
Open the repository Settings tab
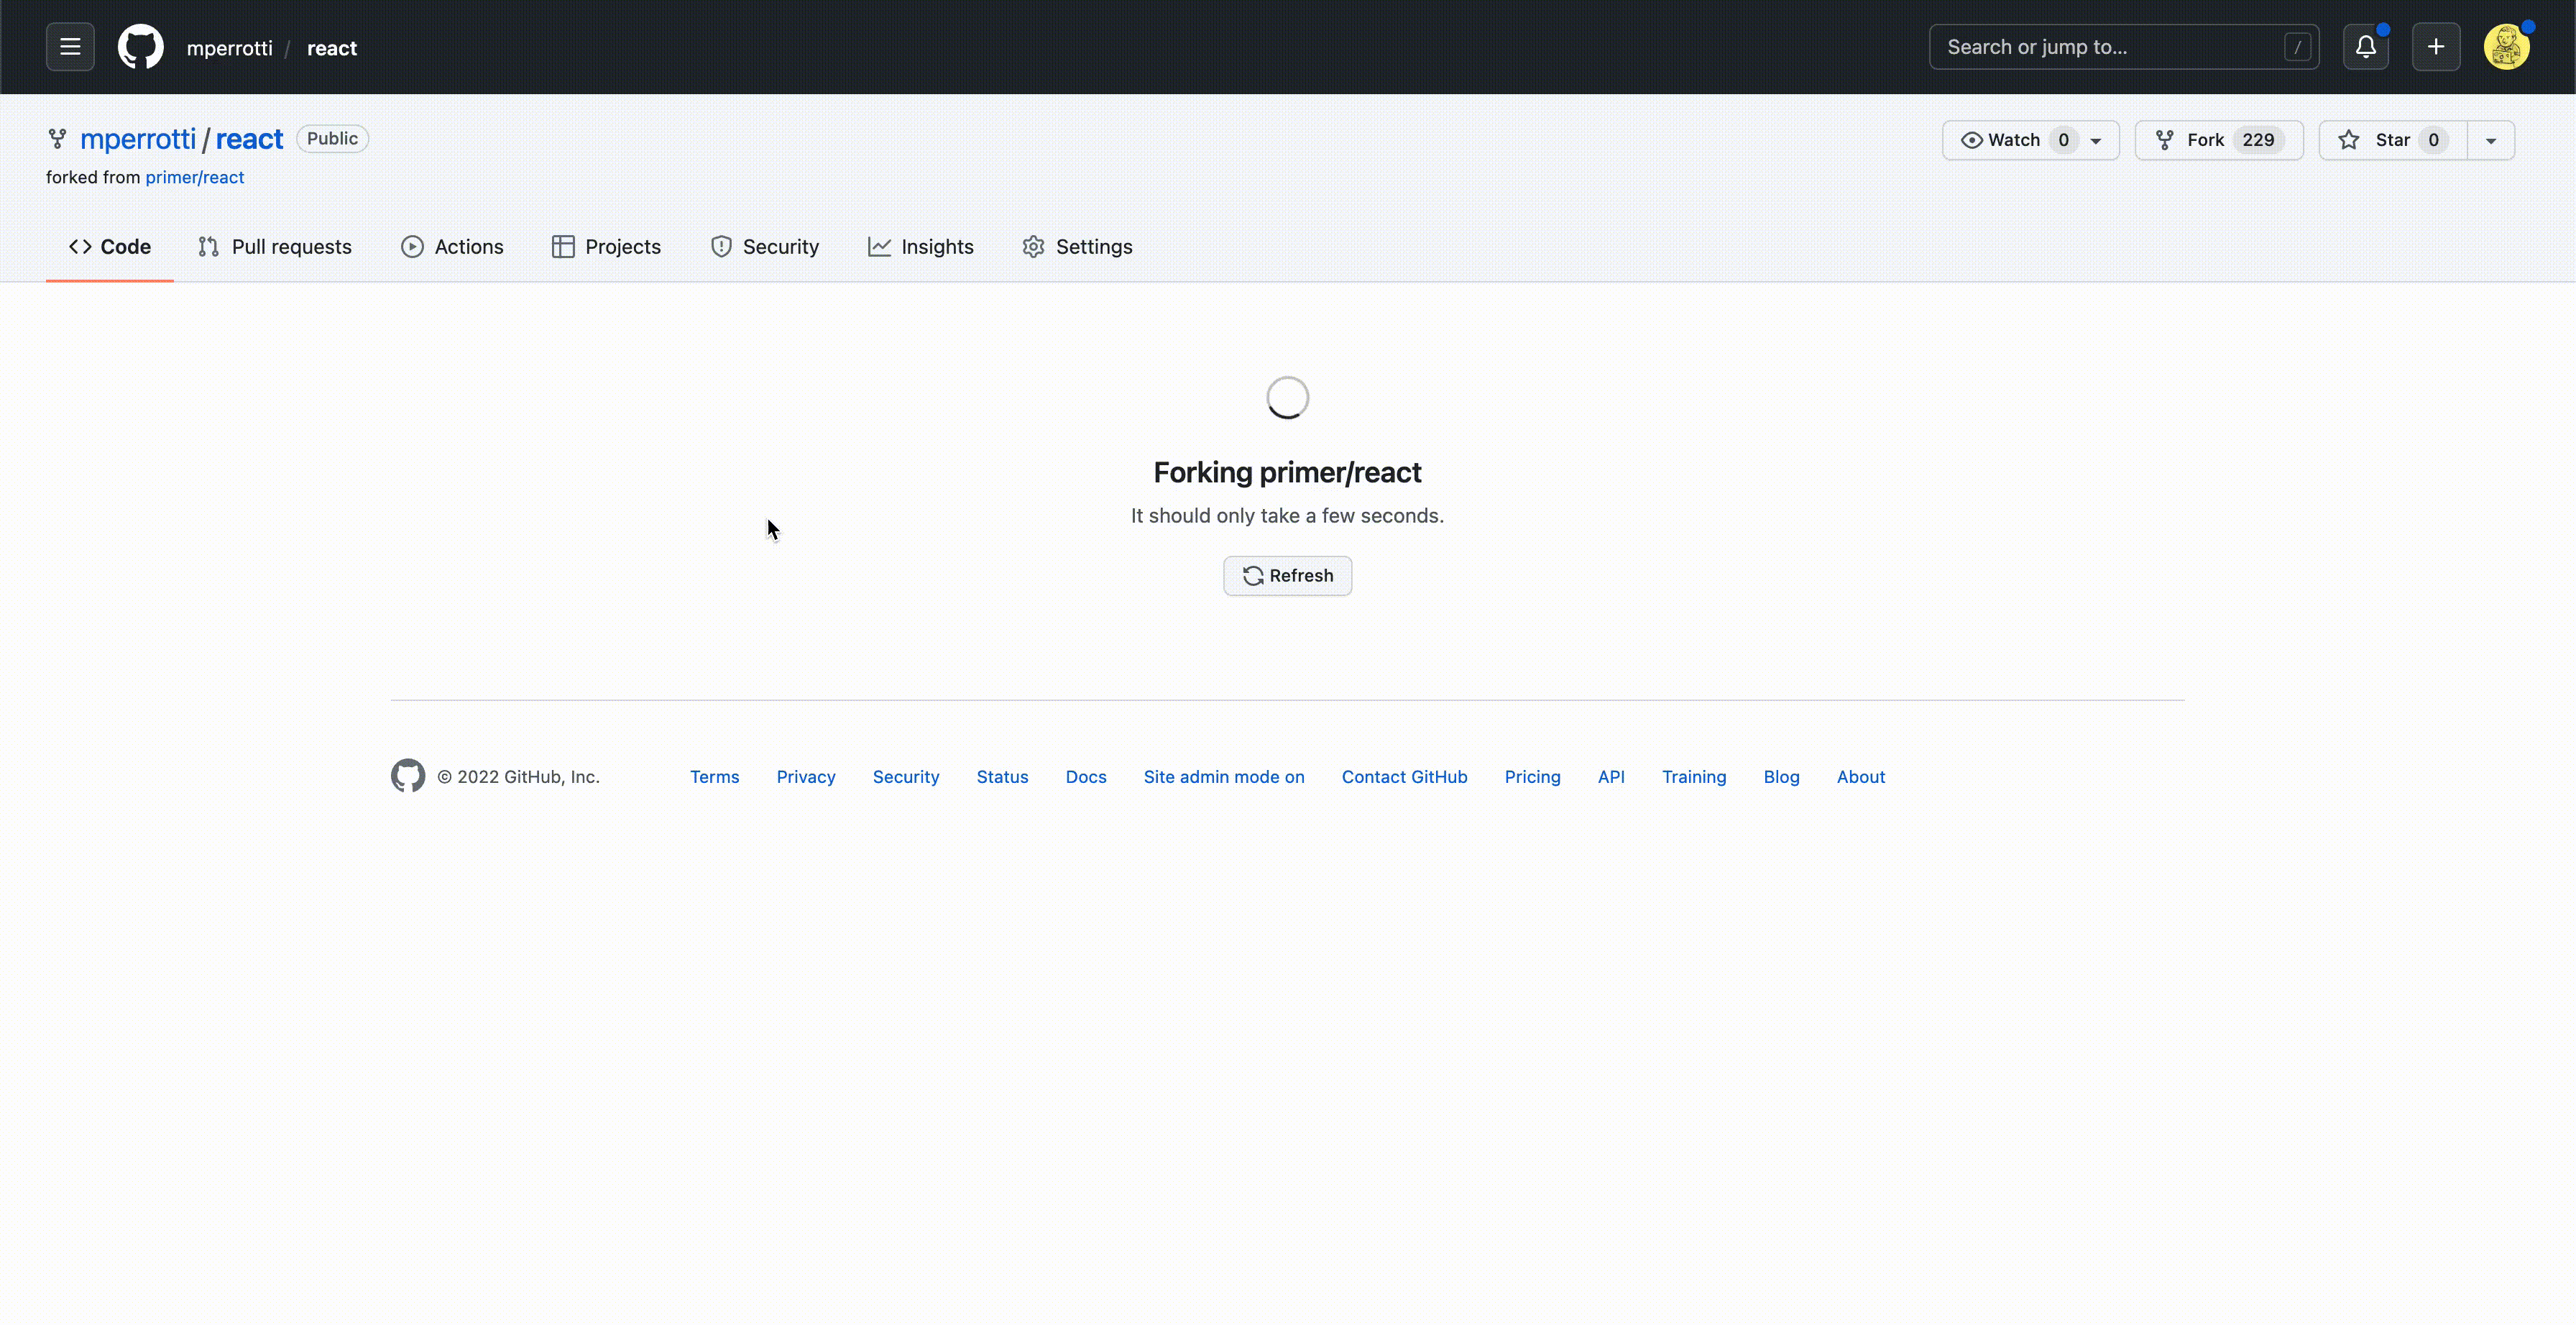click(x=1078, y=247)
